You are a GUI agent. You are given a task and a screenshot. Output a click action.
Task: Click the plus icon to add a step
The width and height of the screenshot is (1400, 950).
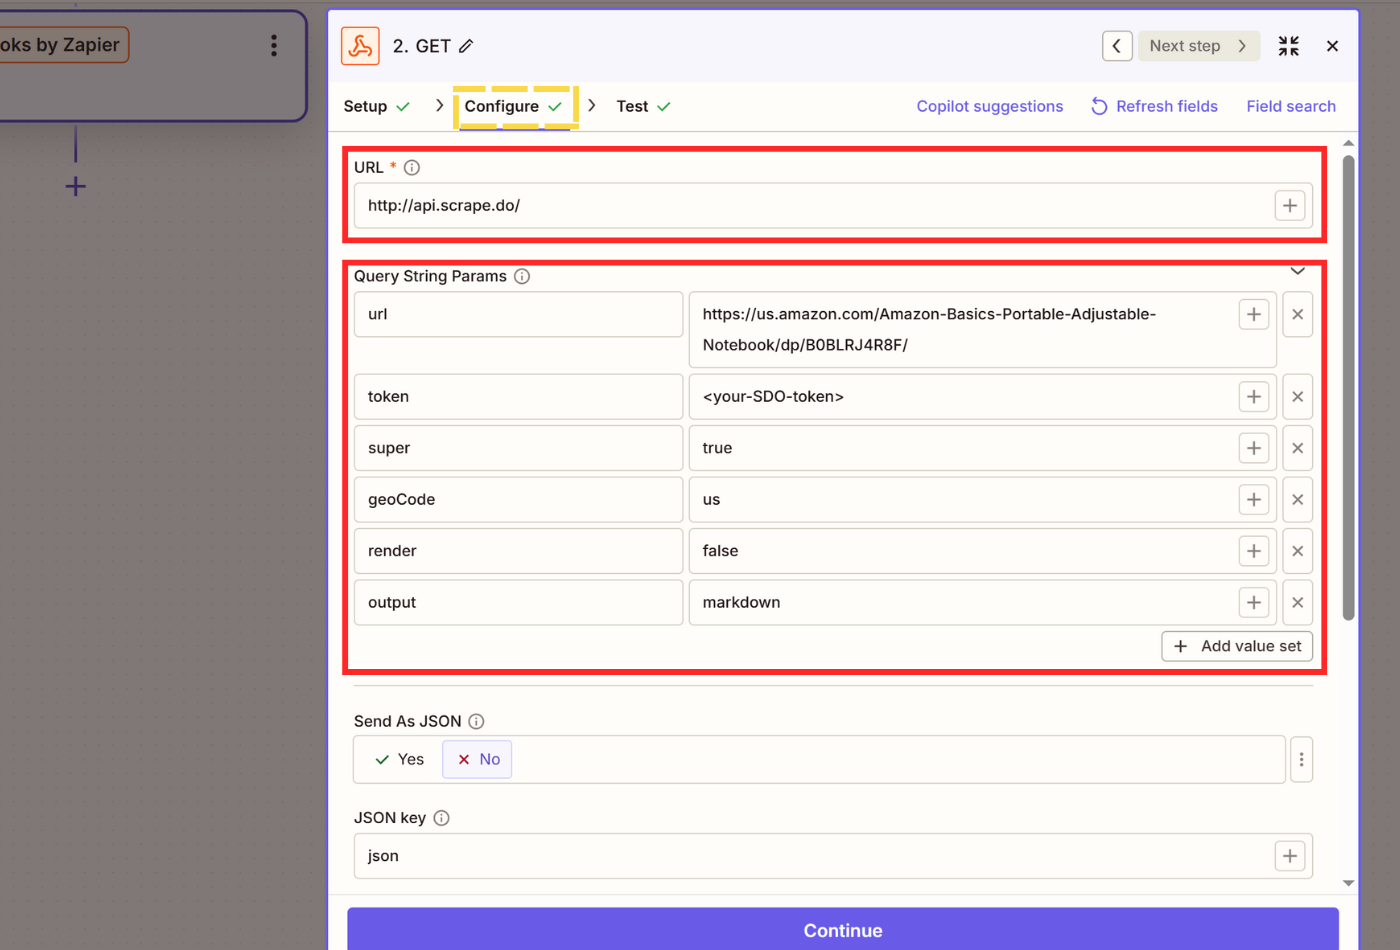tap(75, 187)
